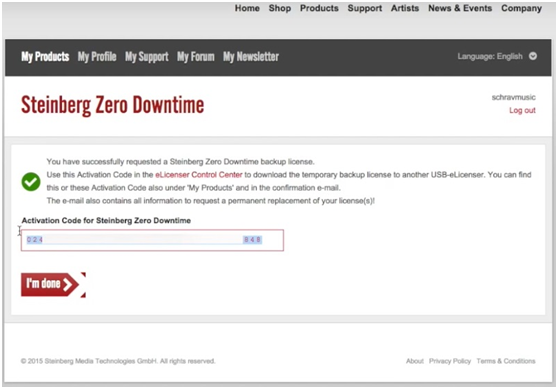Viewport: 558px width, 389px height.
Task: Click the green success checkmark icon
Action: click(x=31, y=182)
